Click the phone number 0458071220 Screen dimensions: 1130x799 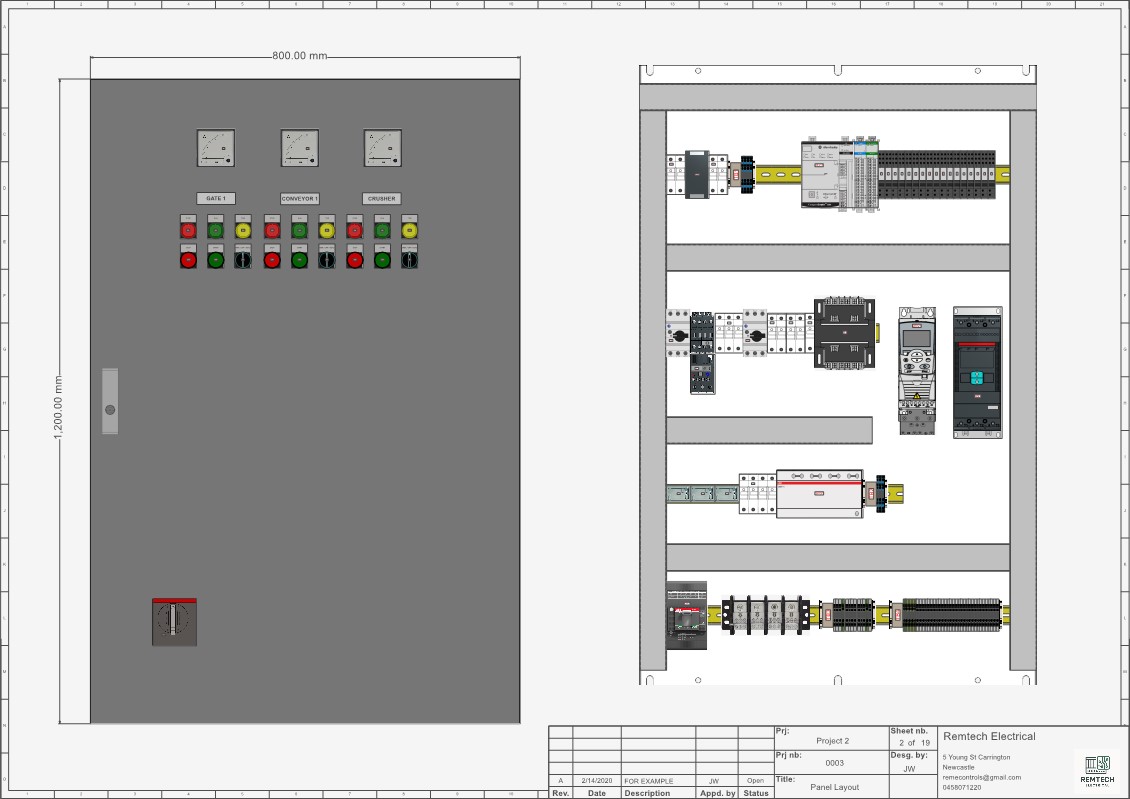(x=961, y=787)
